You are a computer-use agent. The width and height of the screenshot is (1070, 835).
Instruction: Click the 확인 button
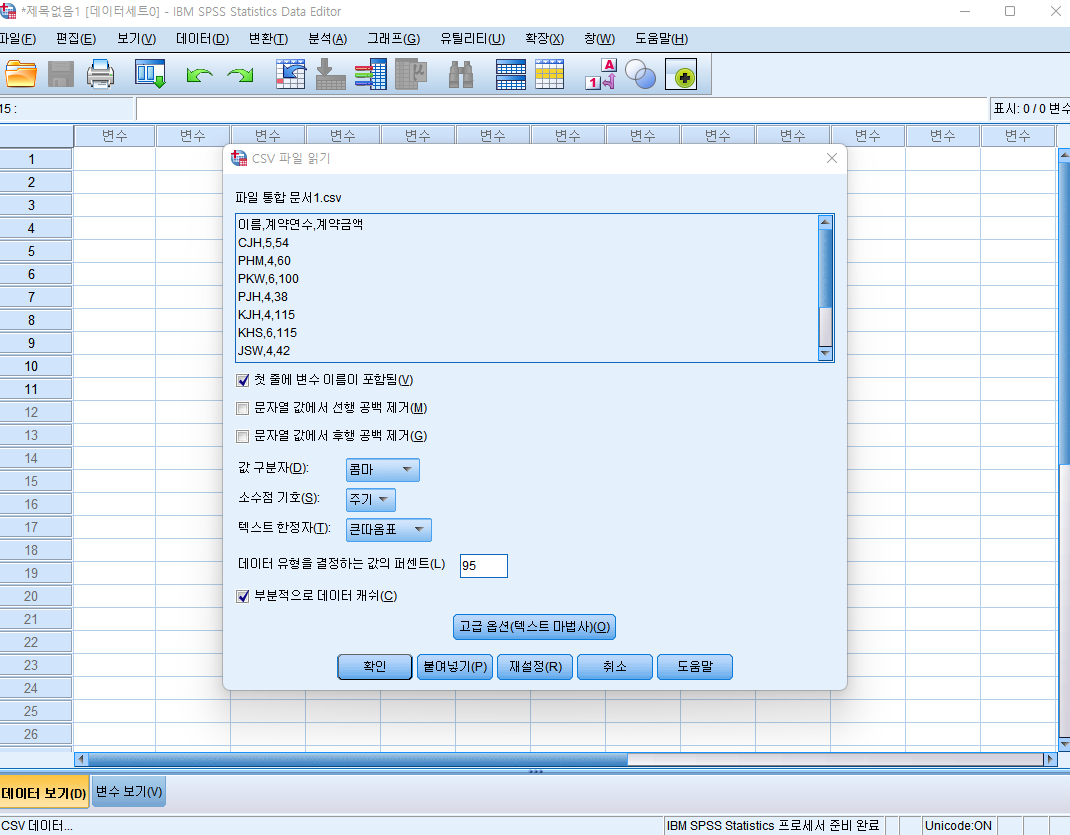pyautogui.click(x=375, y=666)
